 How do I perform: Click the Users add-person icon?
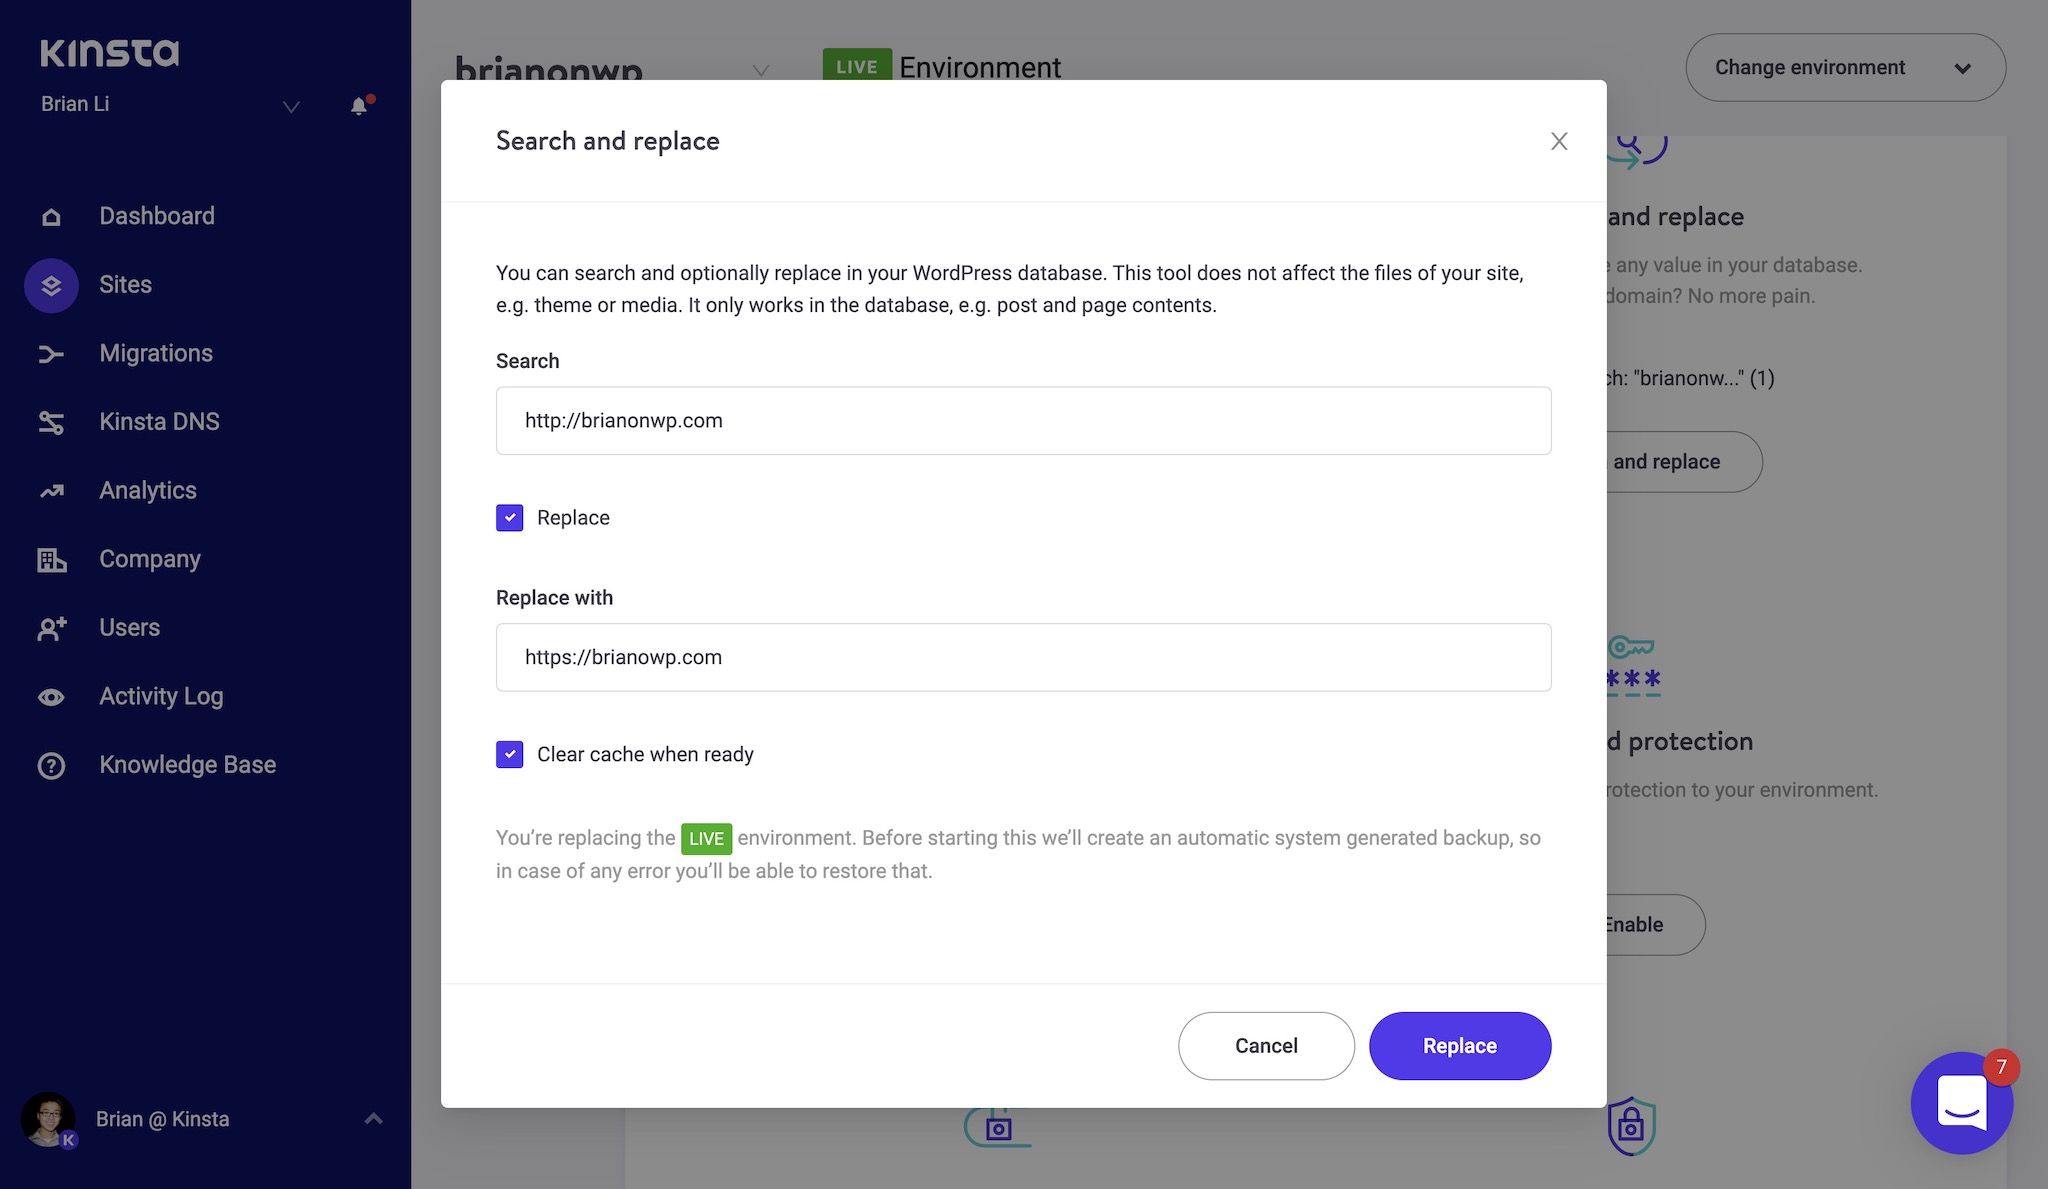pos(51,628)
